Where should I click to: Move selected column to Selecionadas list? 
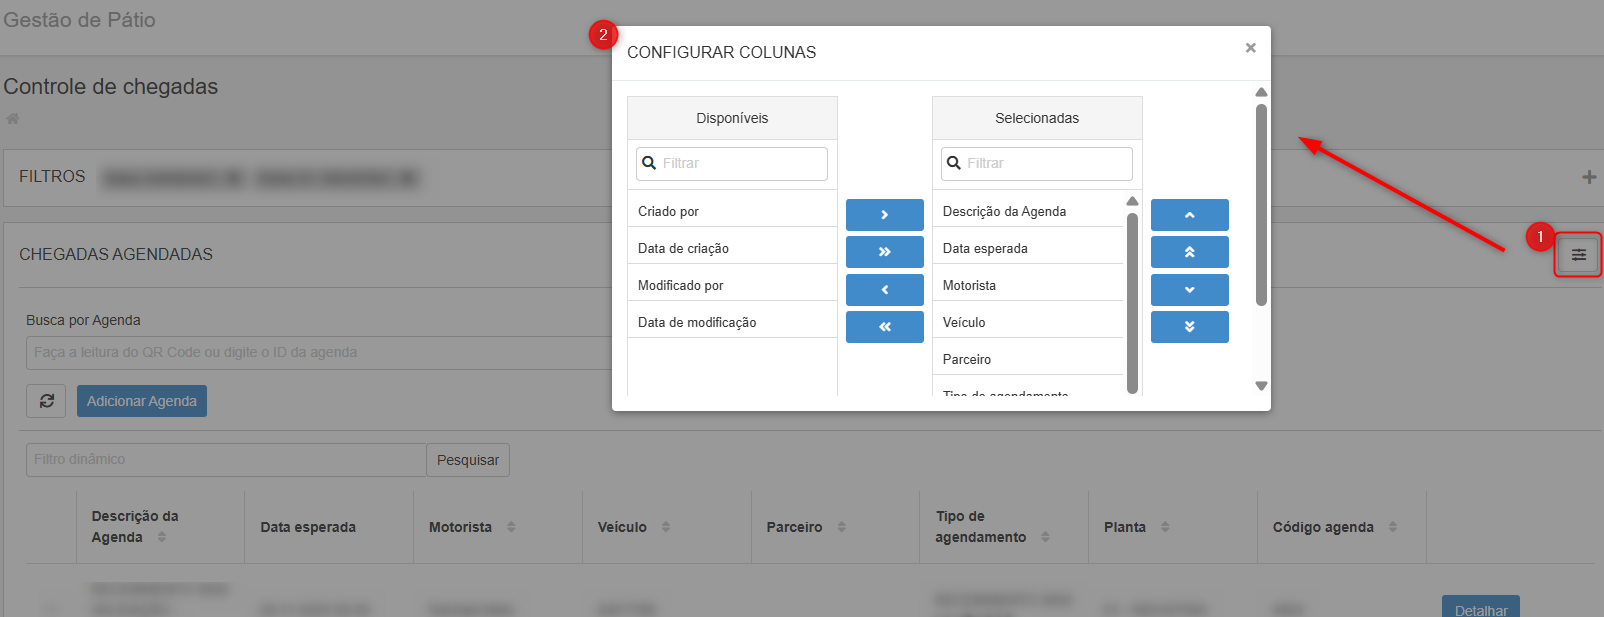(884, 215)
